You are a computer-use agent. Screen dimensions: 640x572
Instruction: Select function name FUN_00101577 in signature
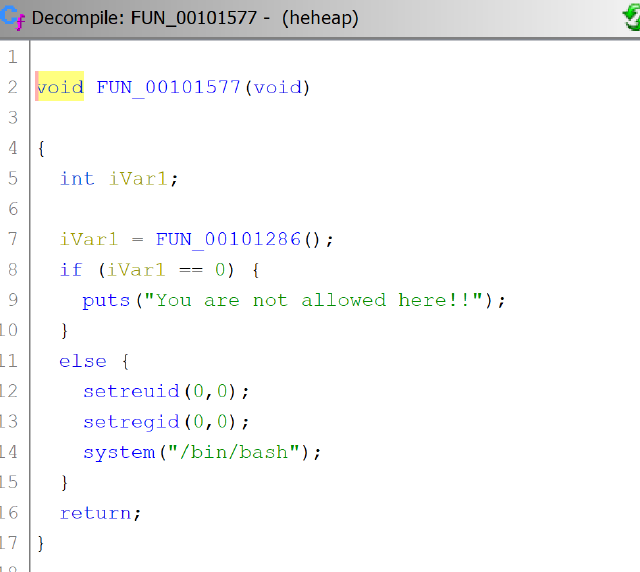click(x=168, y=87)
